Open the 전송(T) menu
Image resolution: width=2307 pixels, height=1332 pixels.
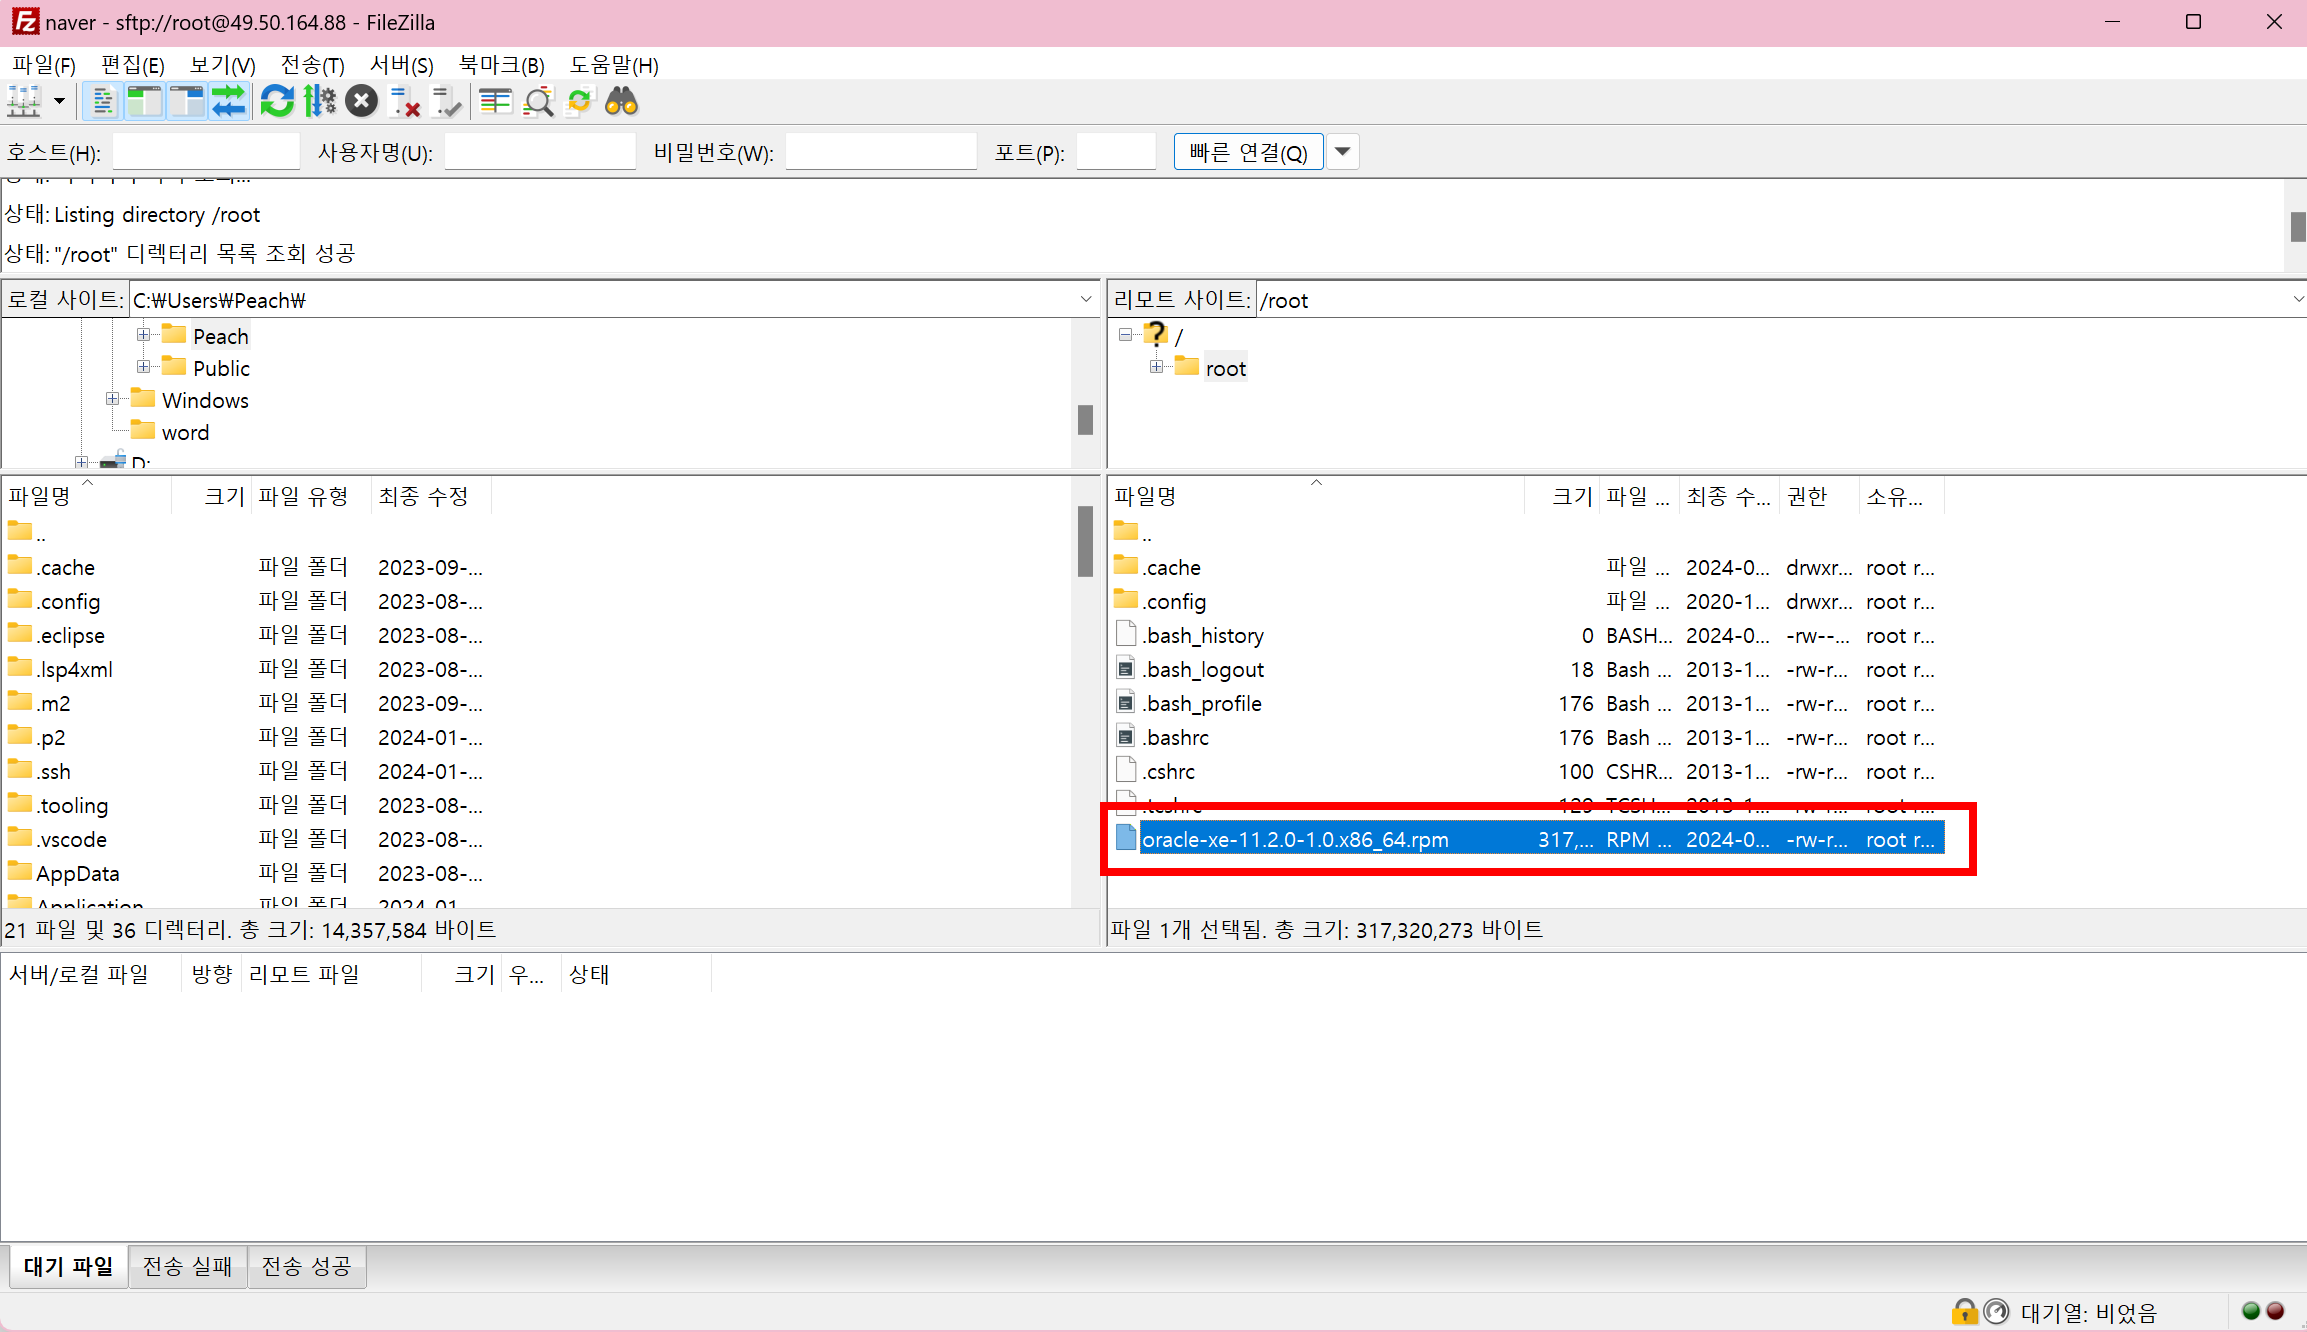312,65
